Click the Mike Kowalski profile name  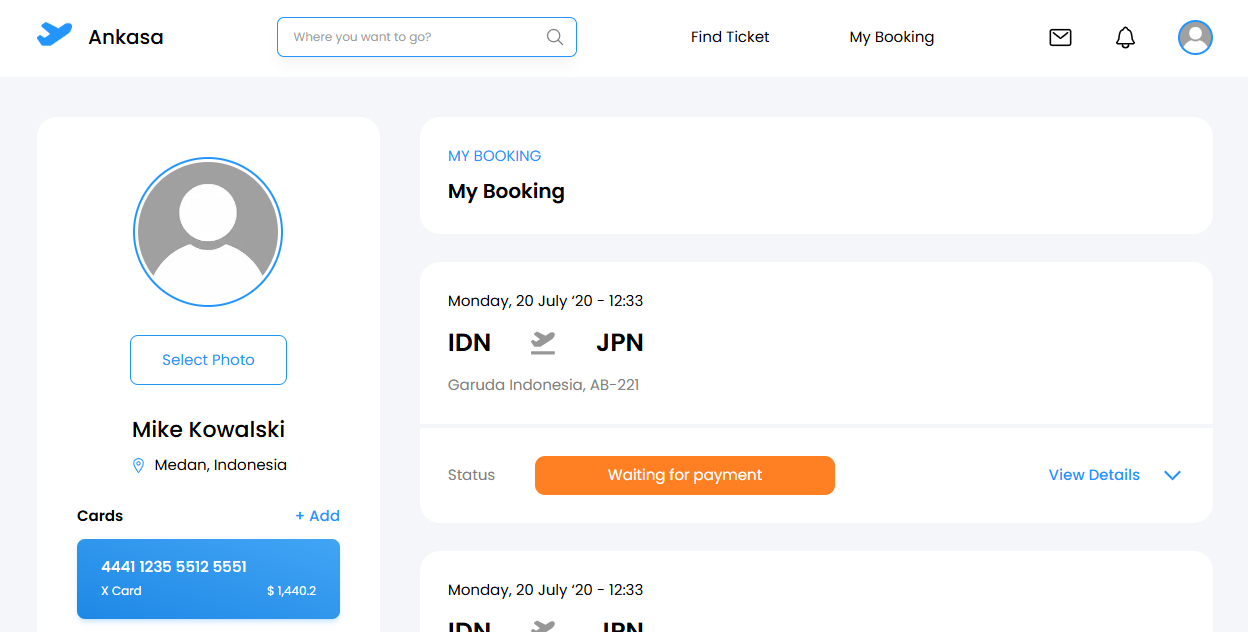point(208,429)
